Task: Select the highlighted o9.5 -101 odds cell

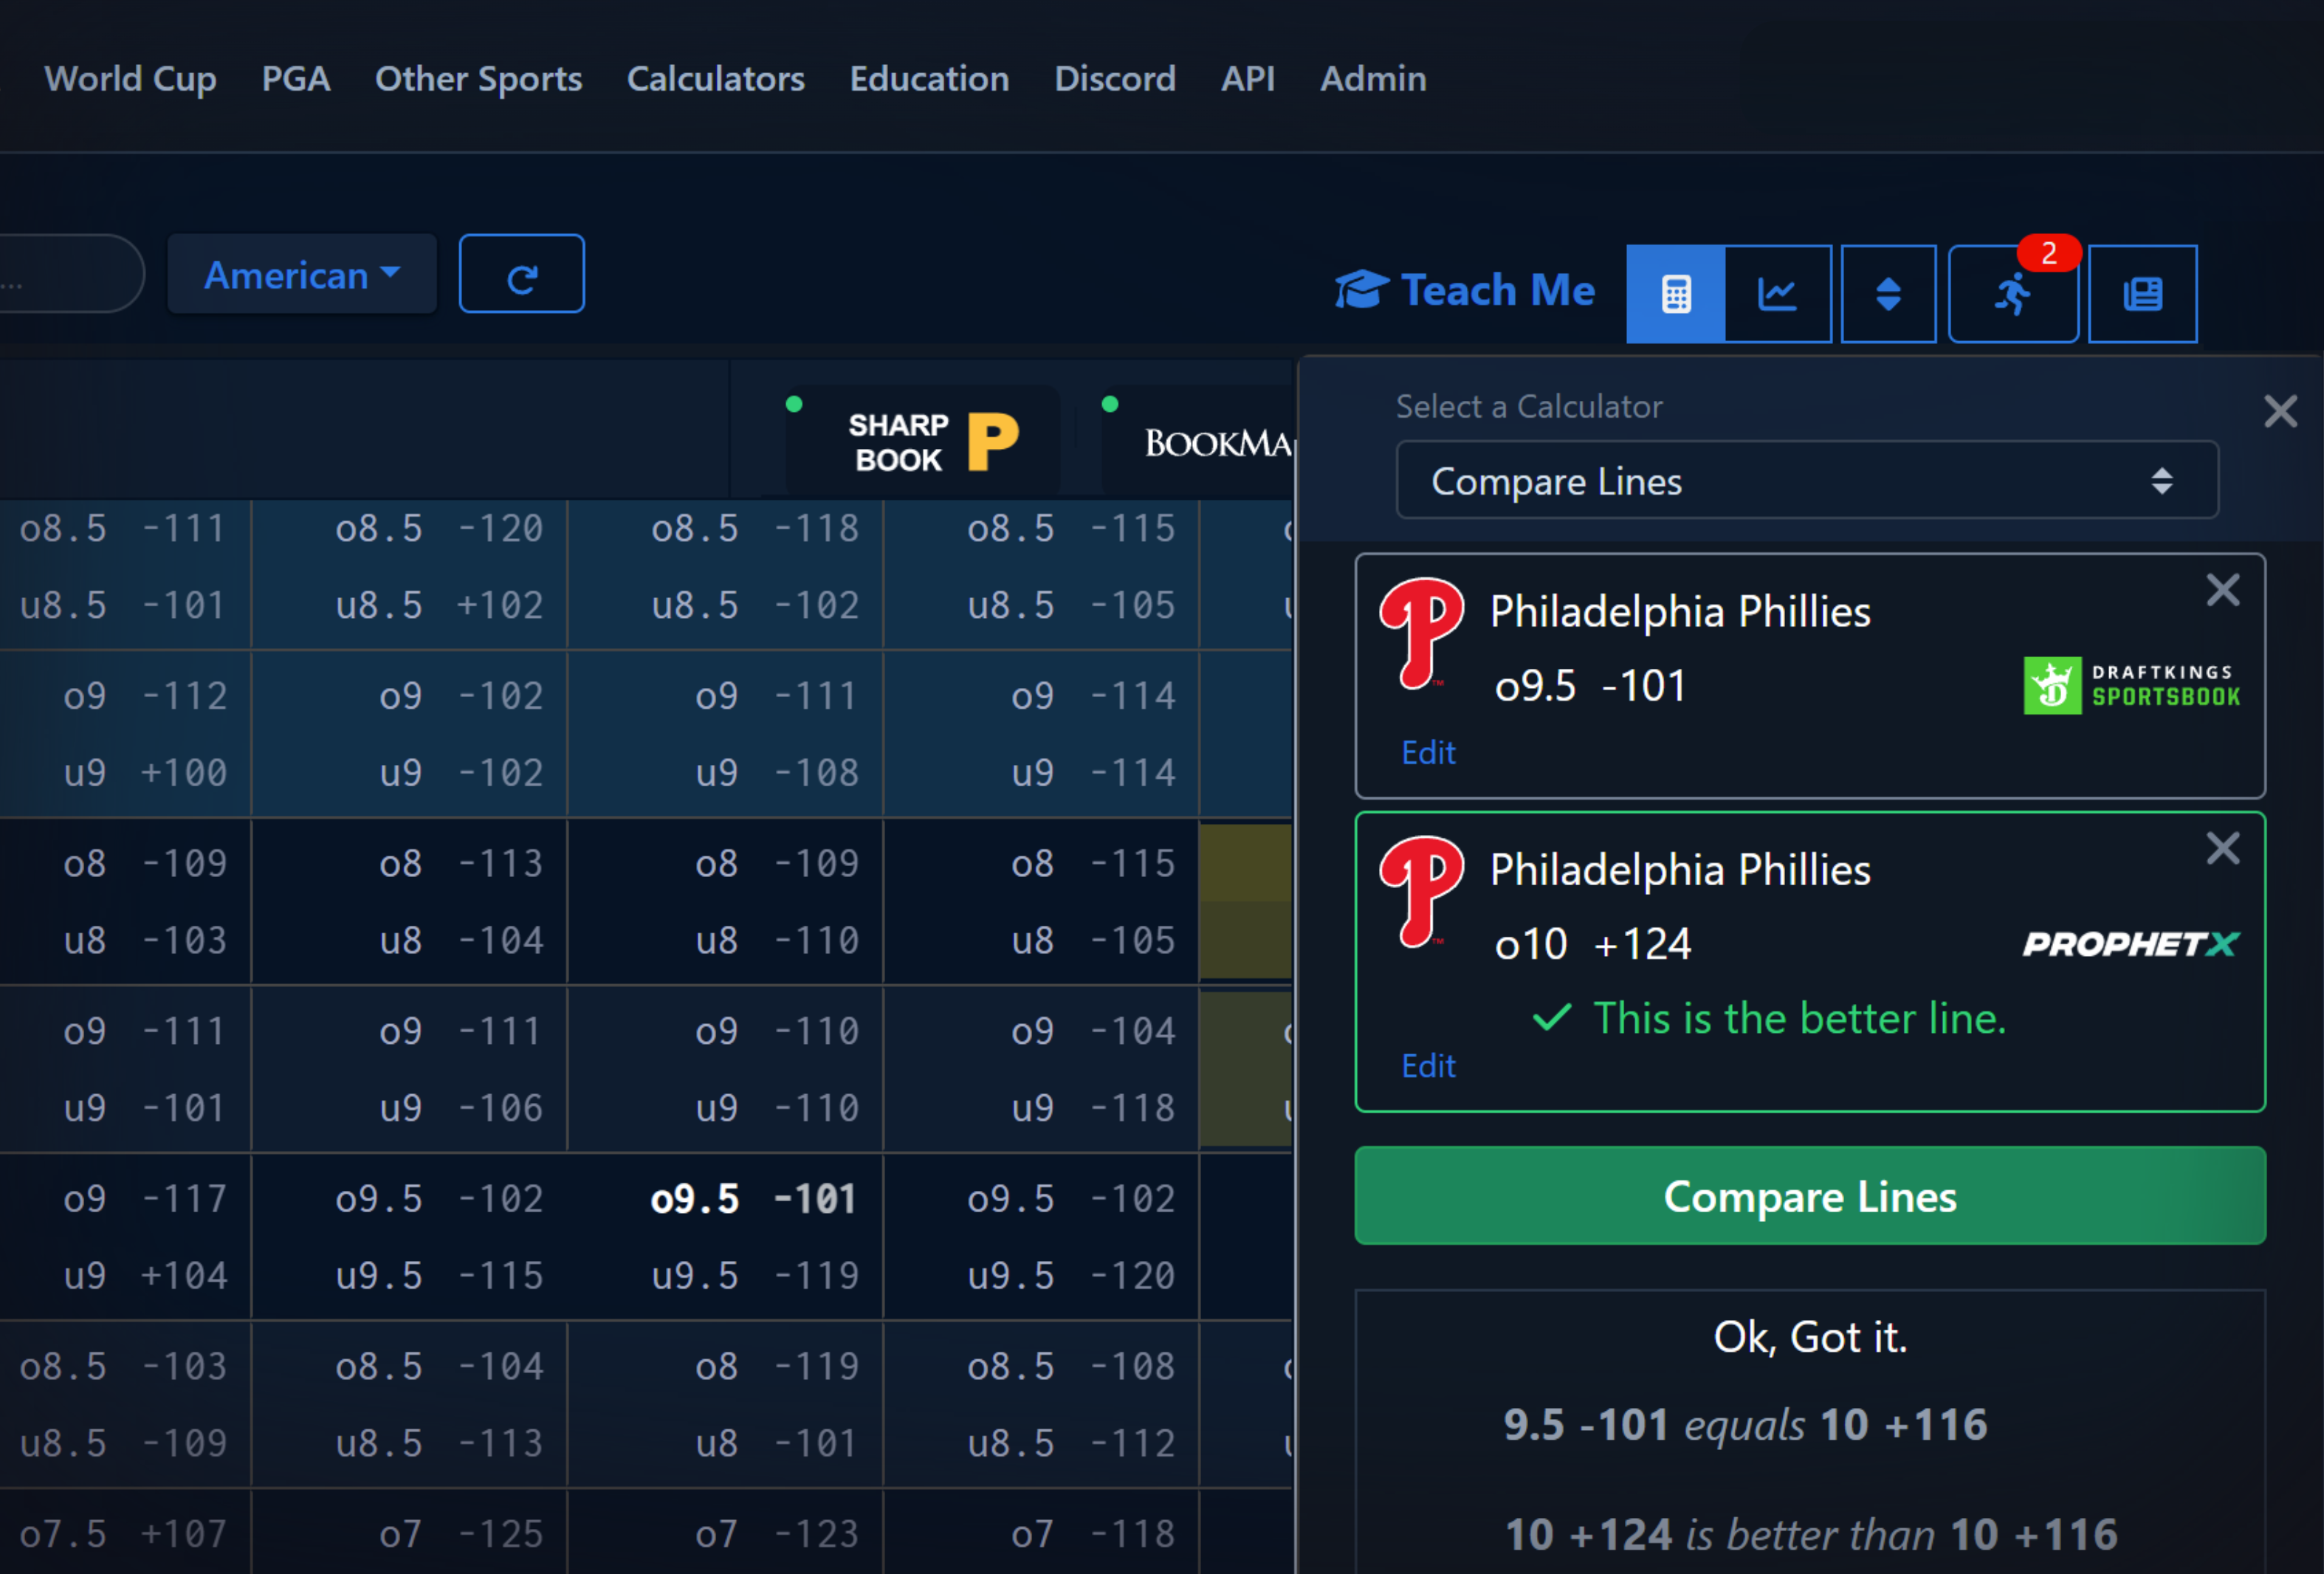Action: pyautogui.click(x=753, y=1198)
